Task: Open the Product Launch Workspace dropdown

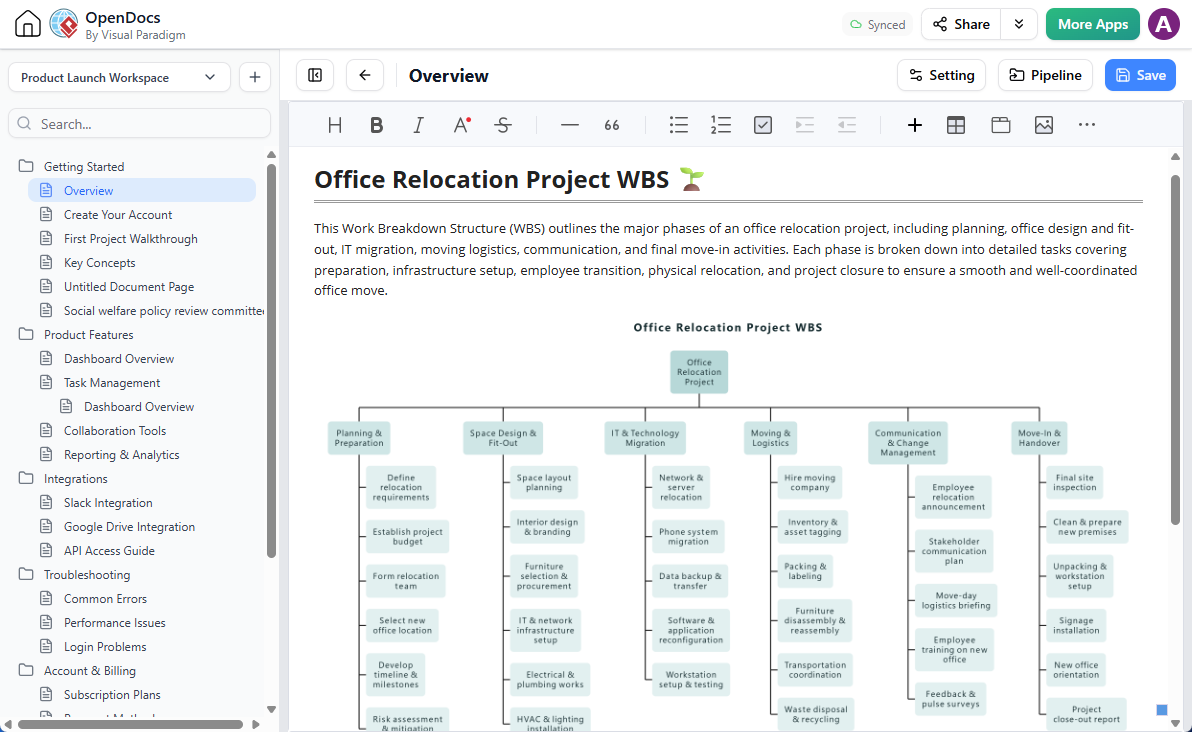Action: [119, 78]
